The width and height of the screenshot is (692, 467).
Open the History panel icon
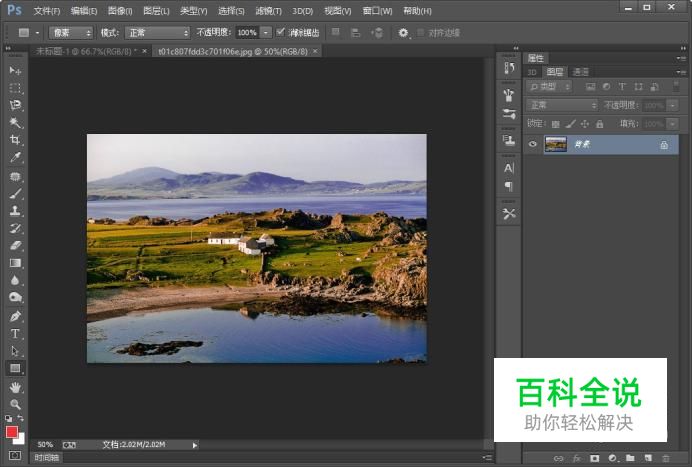pos(509,68)
